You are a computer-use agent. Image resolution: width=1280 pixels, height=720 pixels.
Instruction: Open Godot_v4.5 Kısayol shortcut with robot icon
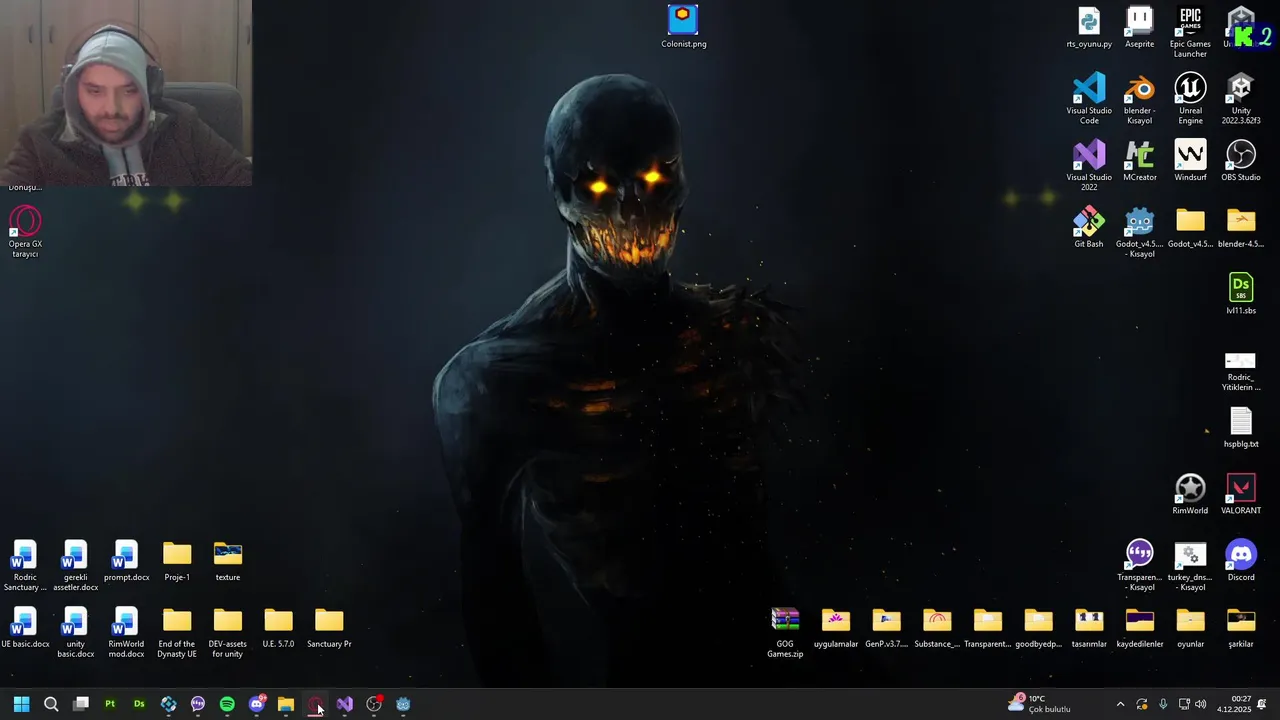(1139, 232)
